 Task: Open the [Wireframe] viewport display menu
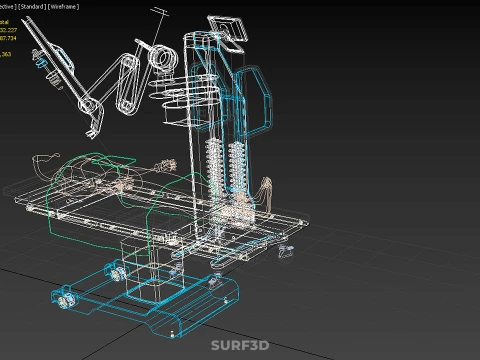(63, 7)
